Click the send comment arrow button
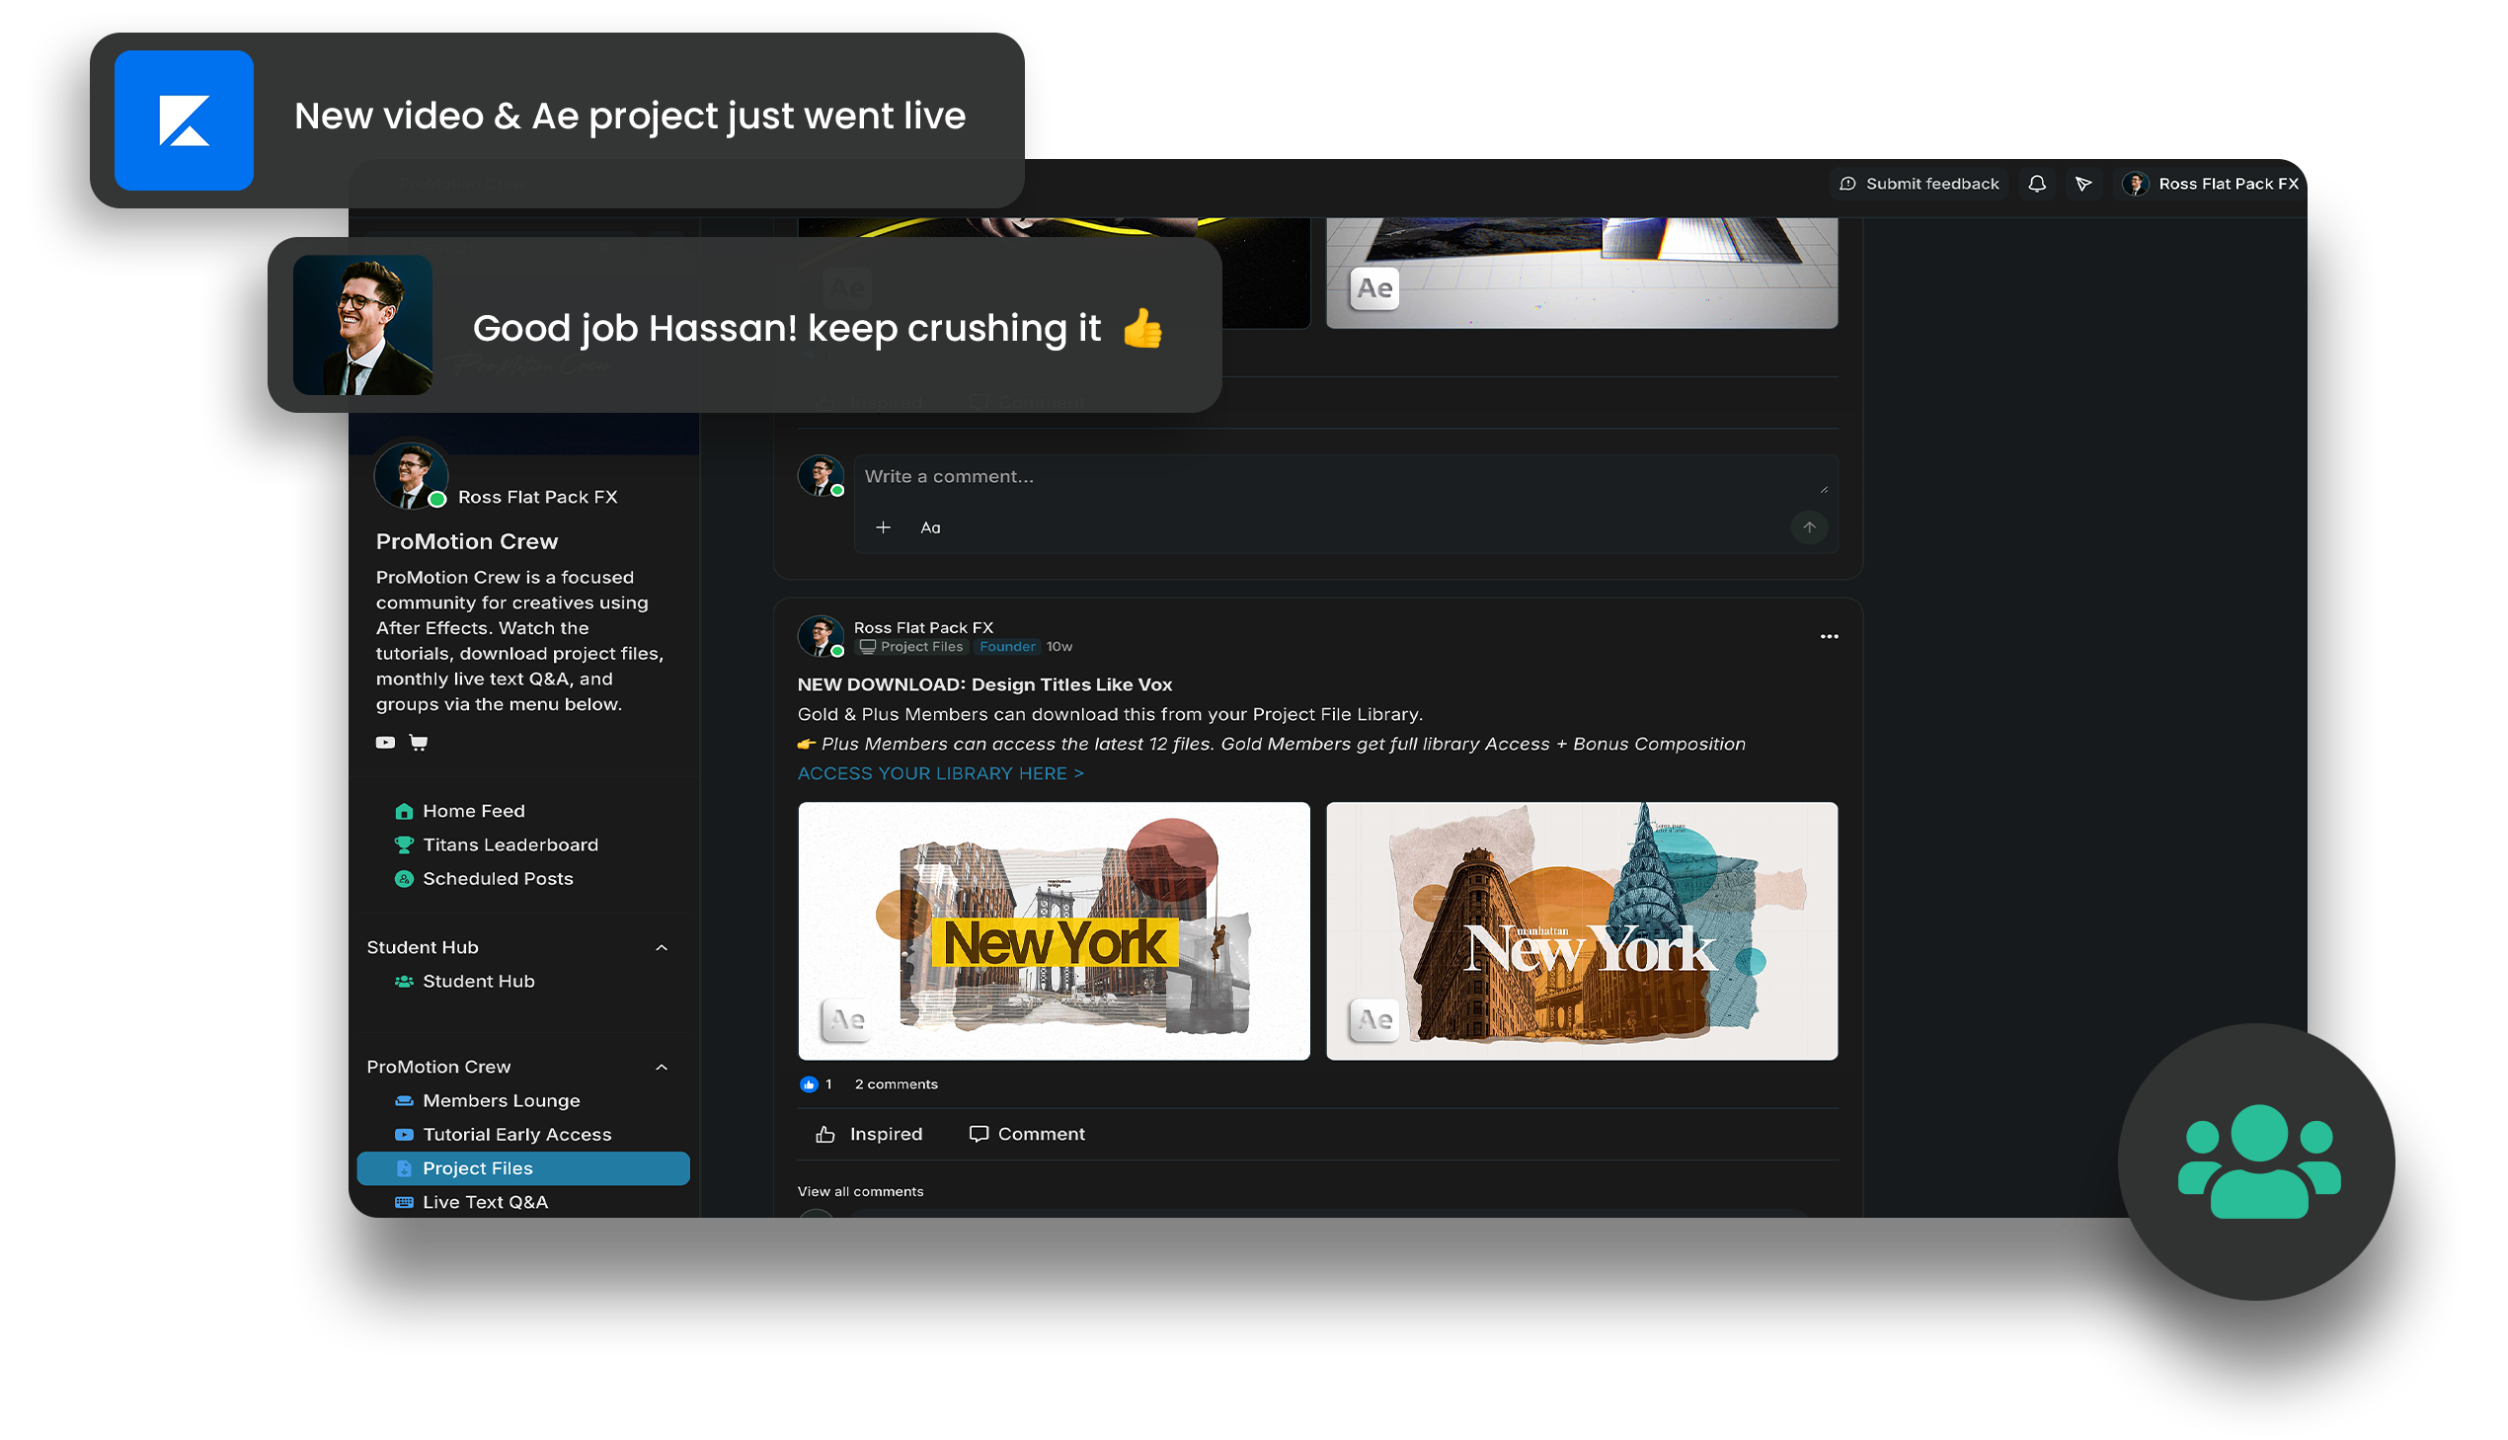The height and width of the screenshot is (1440, 2508). coord(1808,527)
